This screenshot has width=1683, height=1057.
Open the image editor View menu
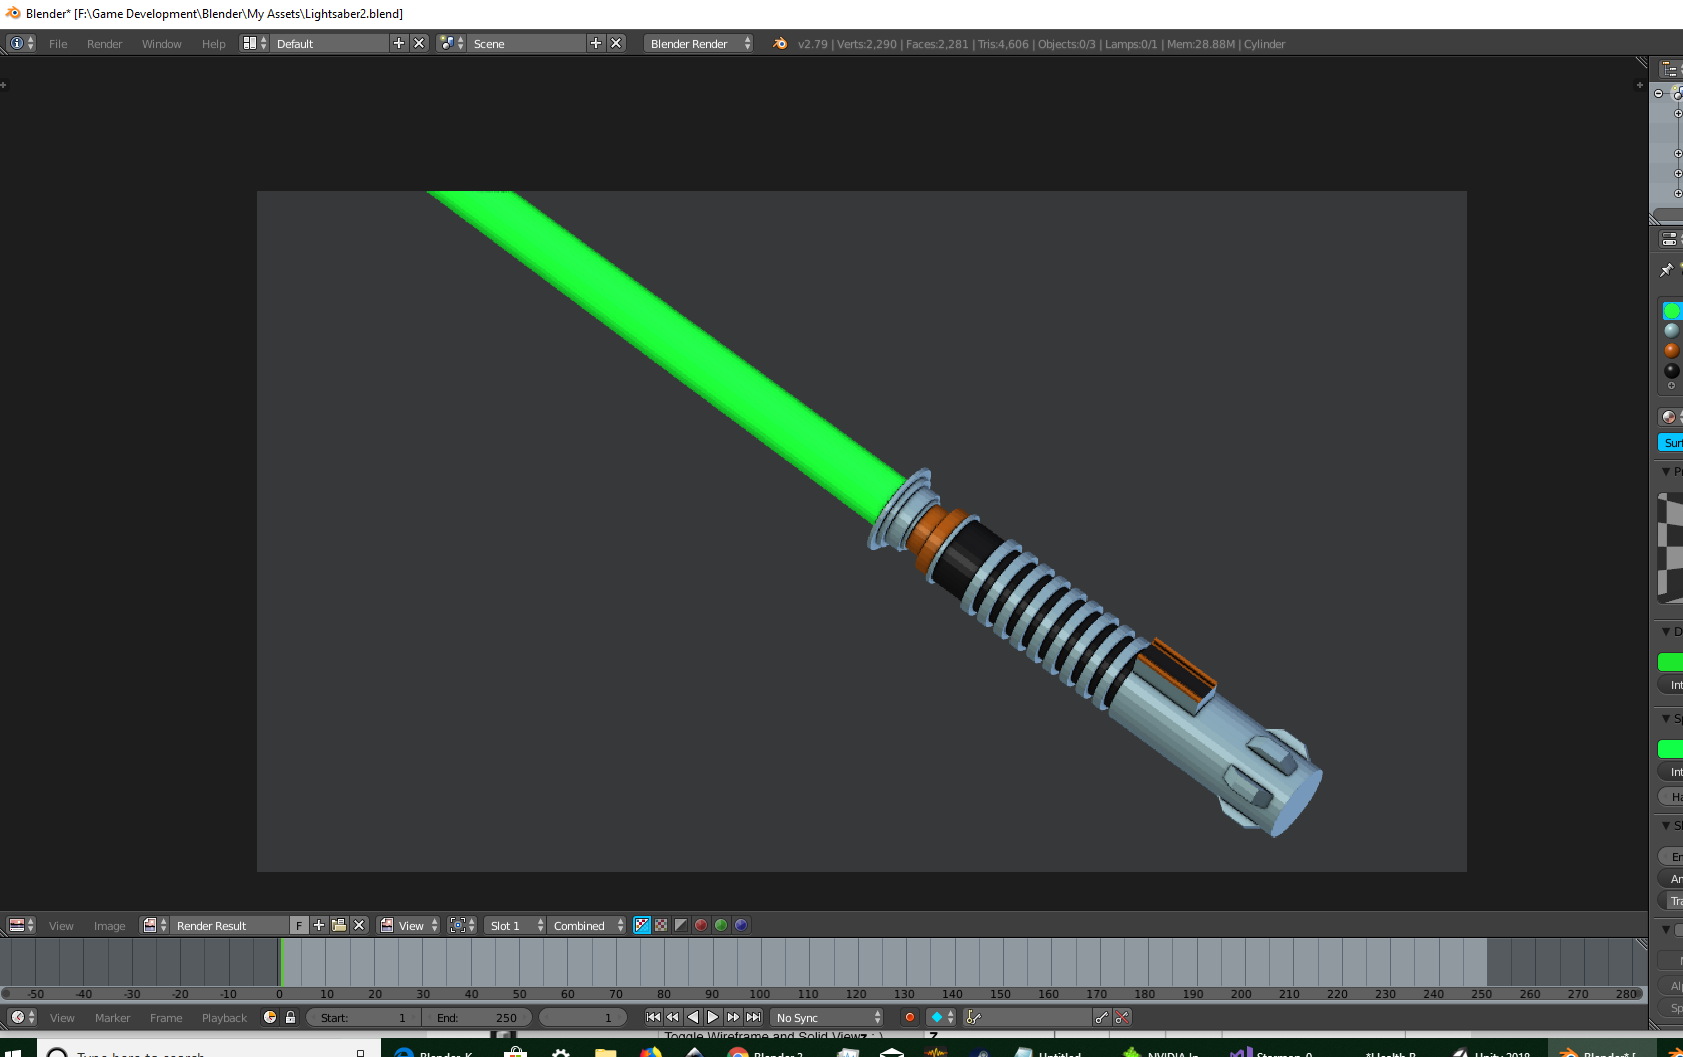61,926
